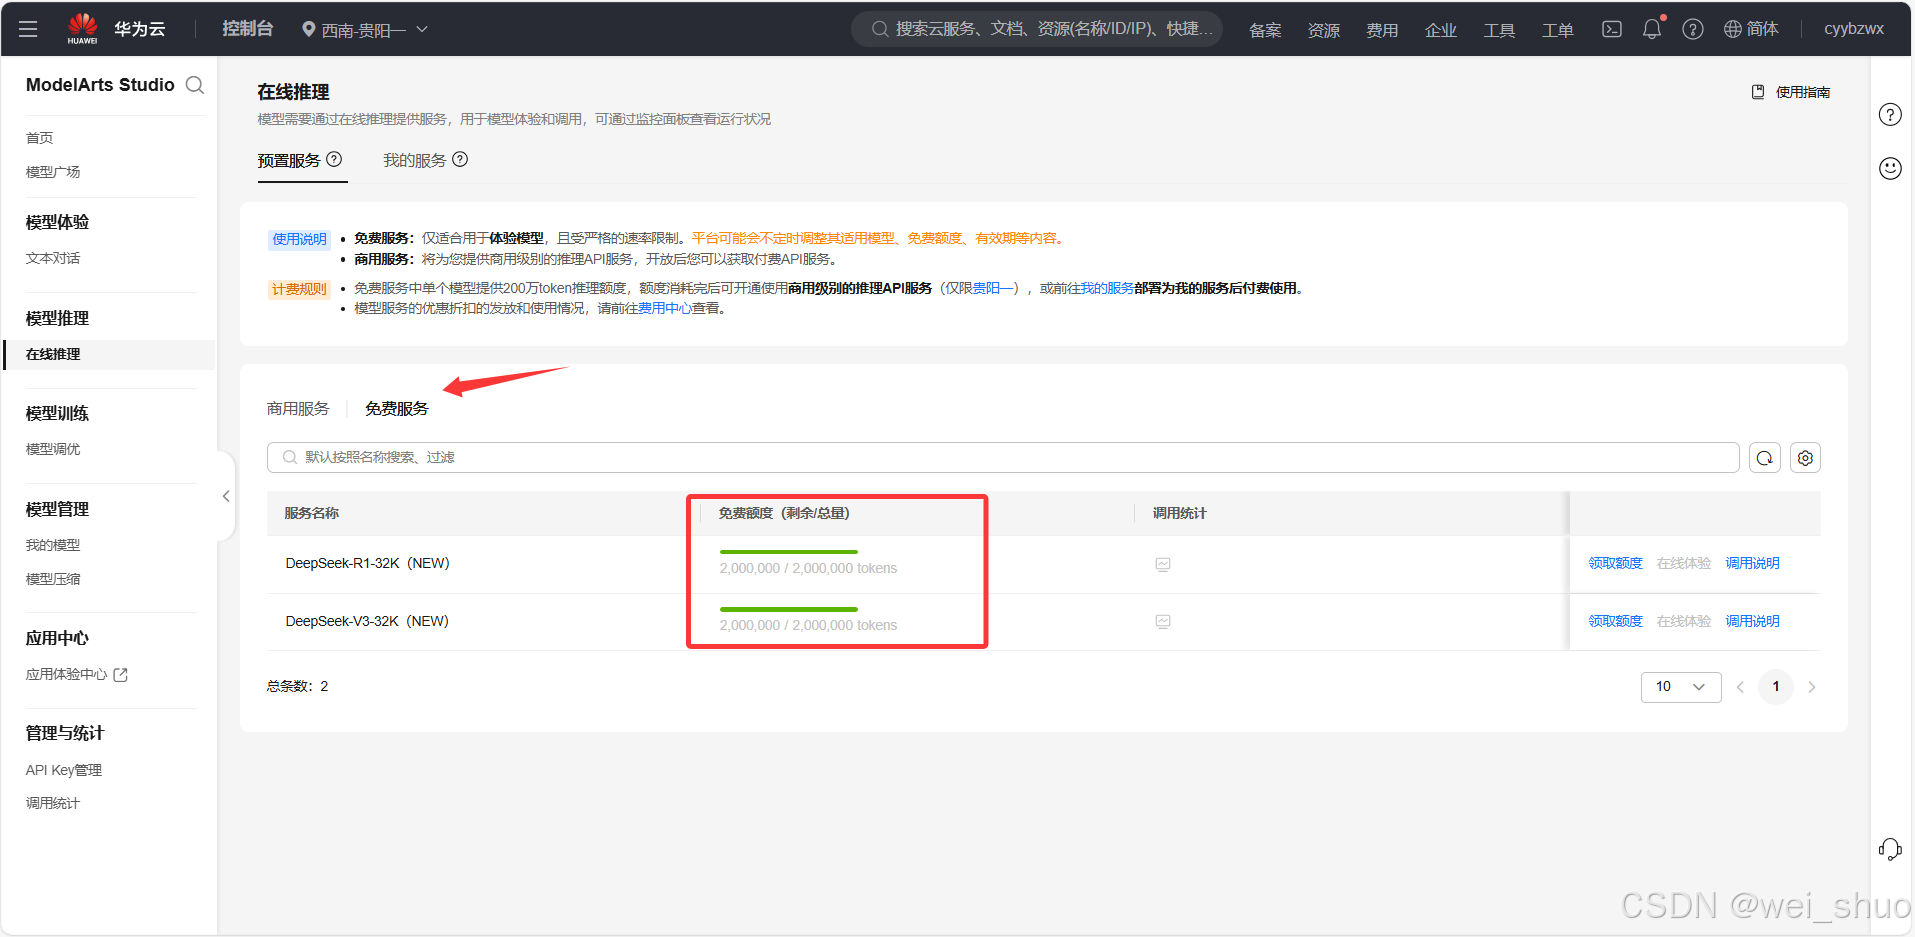Click 在线体验 for DeepSeek-R1-32K
This screenshot has height=937, width=1915.
1684,563
